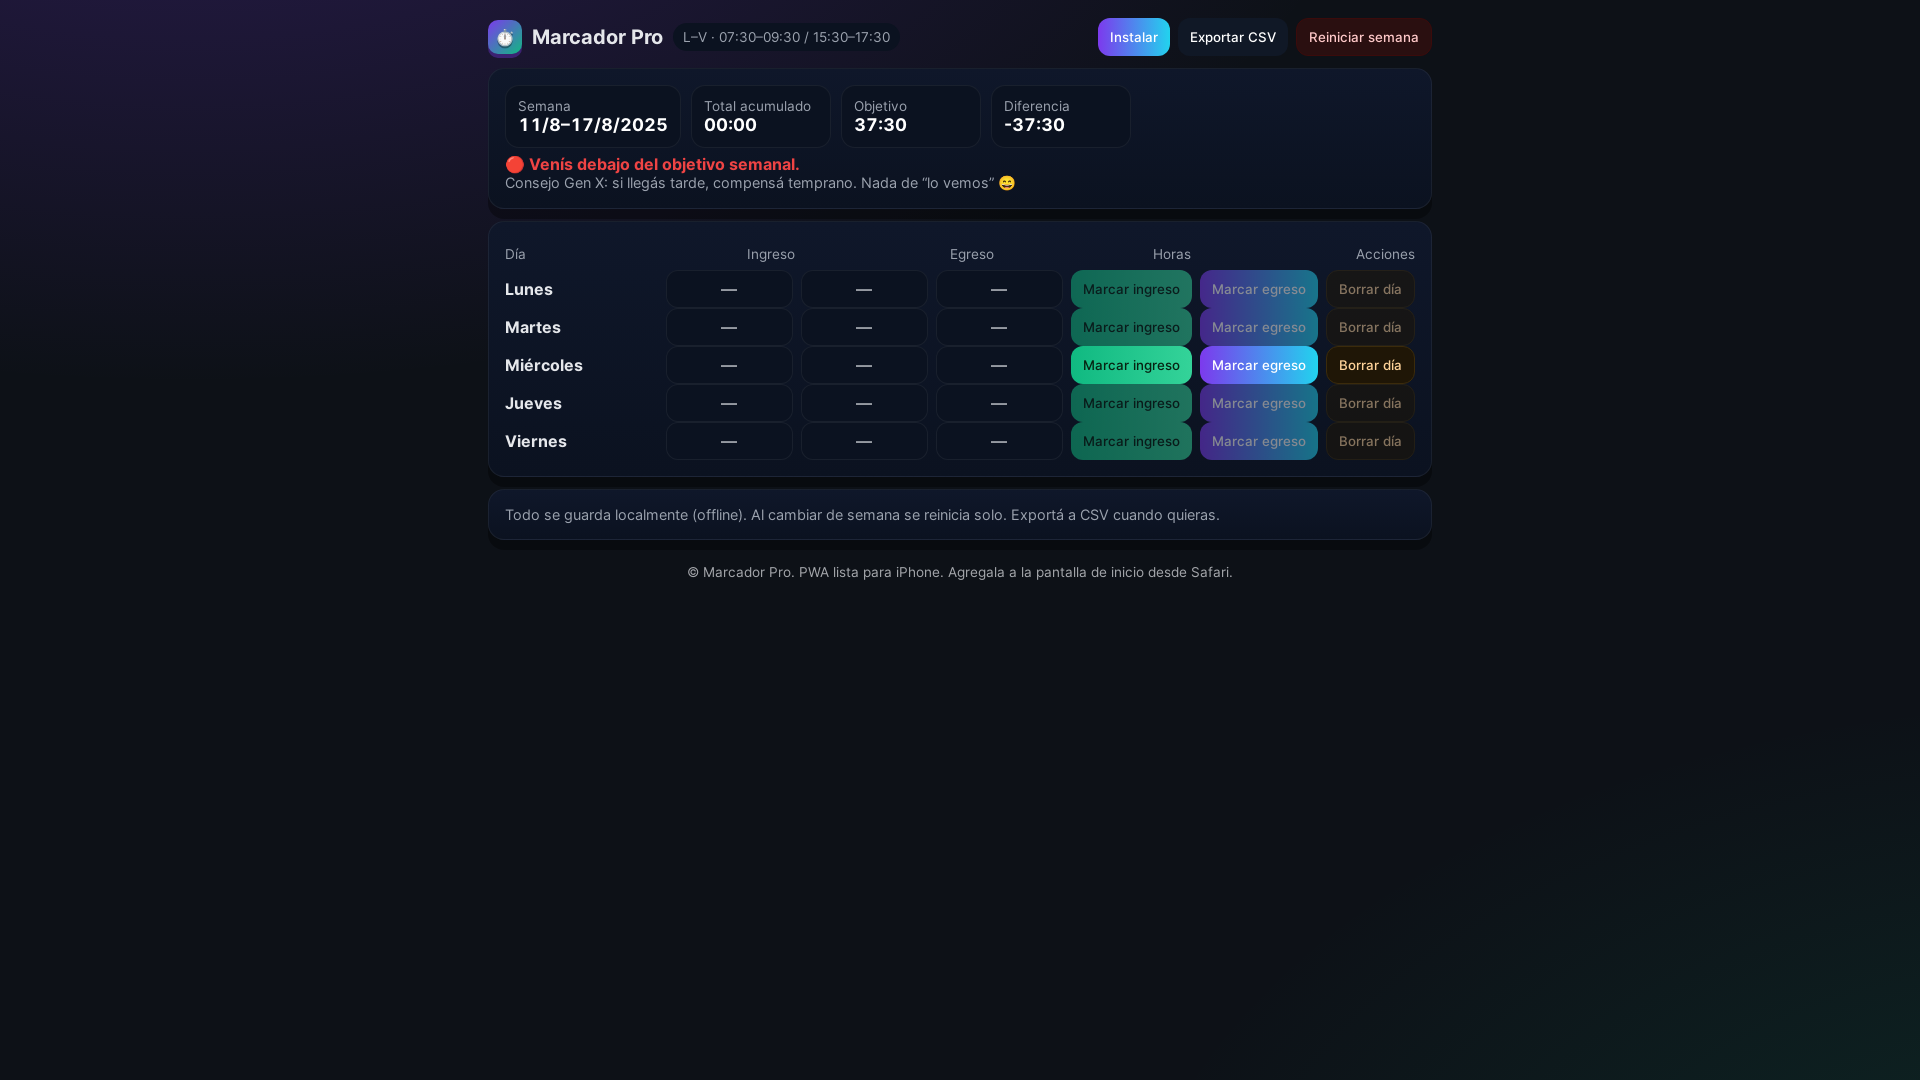
Task: Export the week with Exportar CSV
Action: 1232,37
